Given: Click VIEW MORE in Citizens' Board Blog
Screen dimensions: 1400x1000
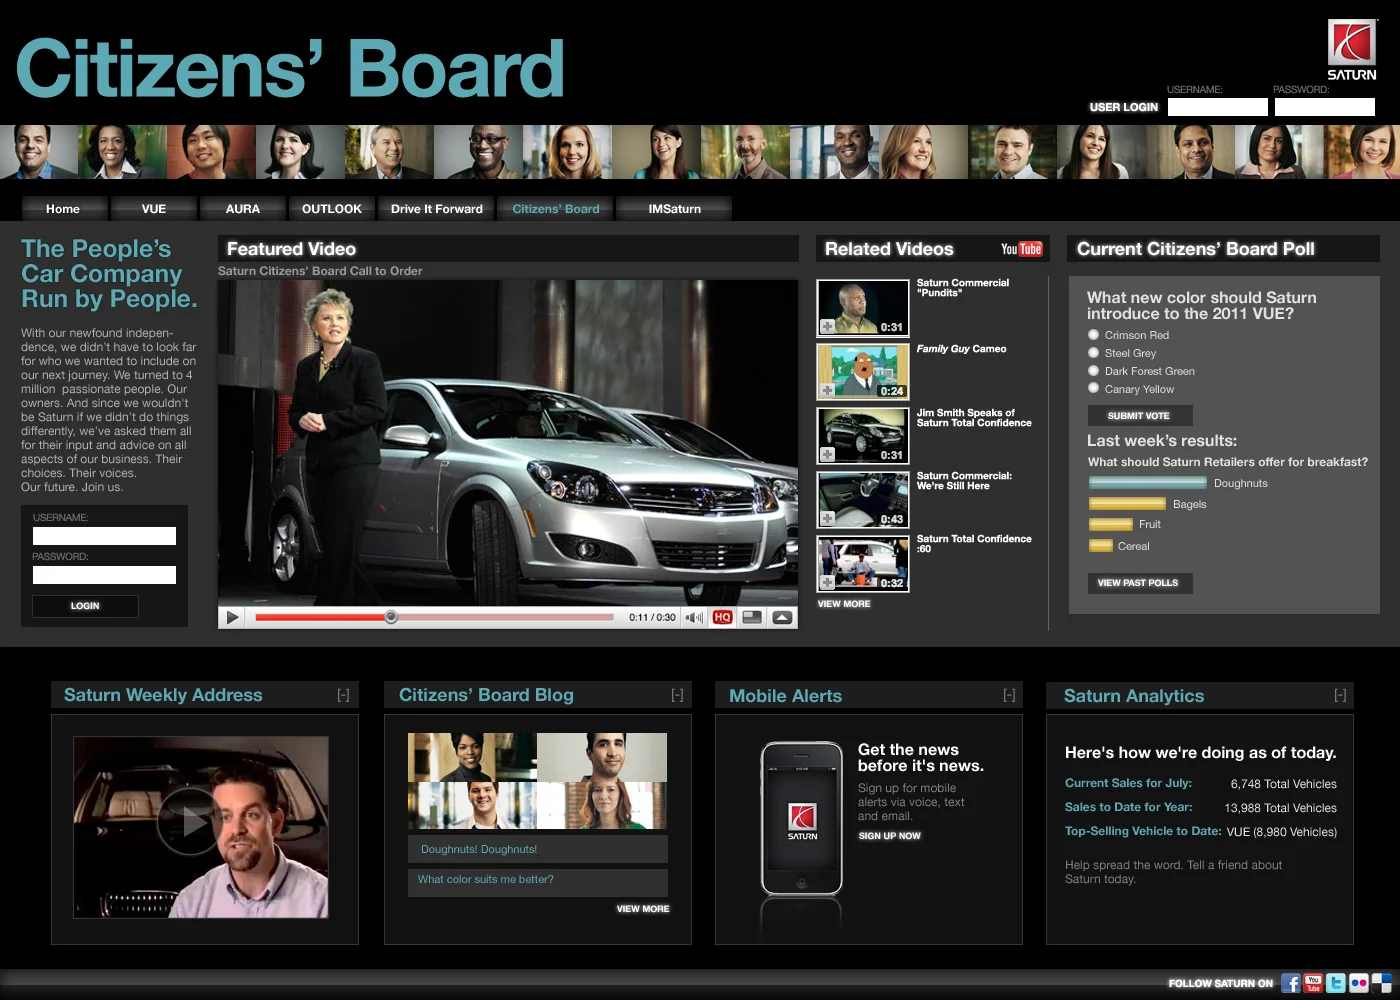Looking at the screenshot, I should [643, 909].
